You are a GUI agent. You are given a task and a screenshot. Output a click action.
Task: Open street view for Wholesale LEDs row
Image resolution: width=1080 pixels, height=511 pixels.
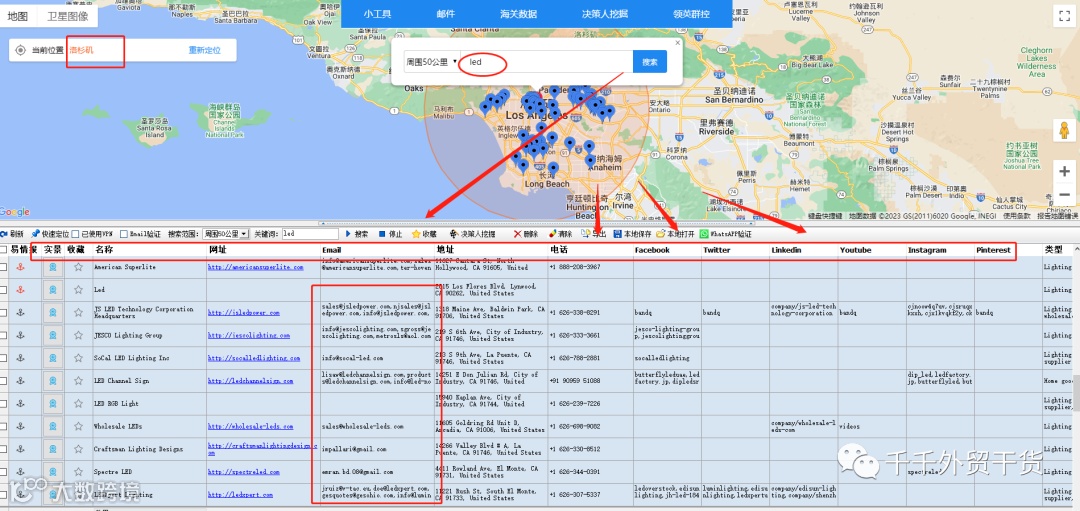click(52, 426)
